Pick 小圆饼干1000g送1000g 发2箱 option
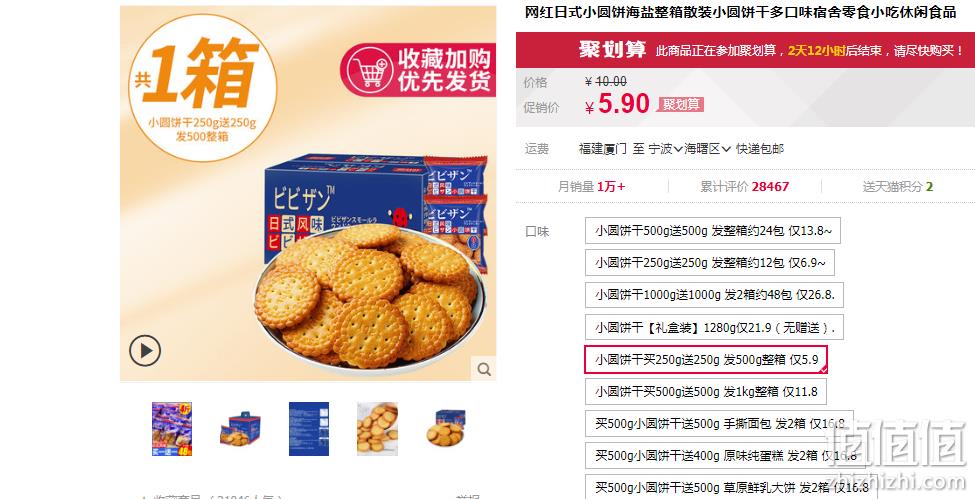 click(x=714, y=295)
